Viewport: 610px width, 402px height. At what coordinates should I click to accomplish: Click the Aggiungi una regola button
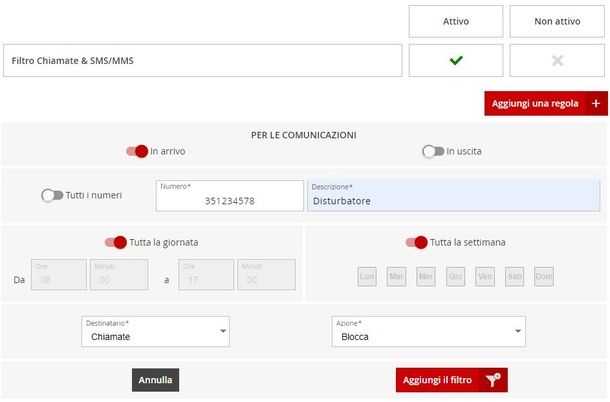546,104
